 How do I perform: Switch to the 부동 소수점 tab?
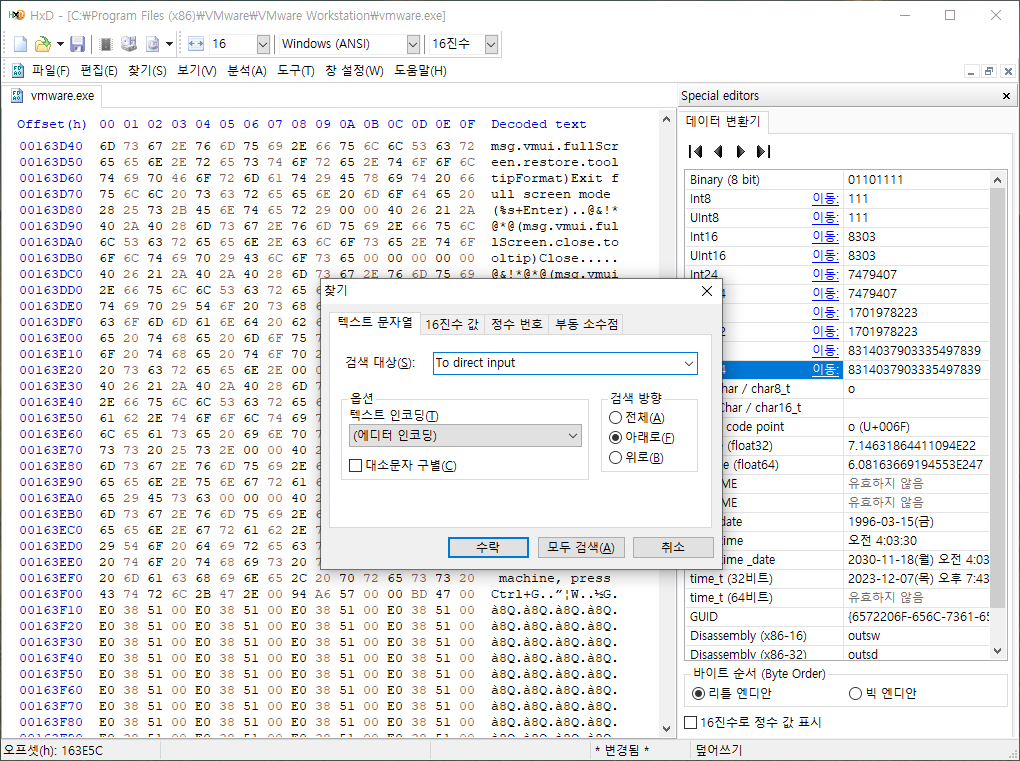click(x=586, y=324)
